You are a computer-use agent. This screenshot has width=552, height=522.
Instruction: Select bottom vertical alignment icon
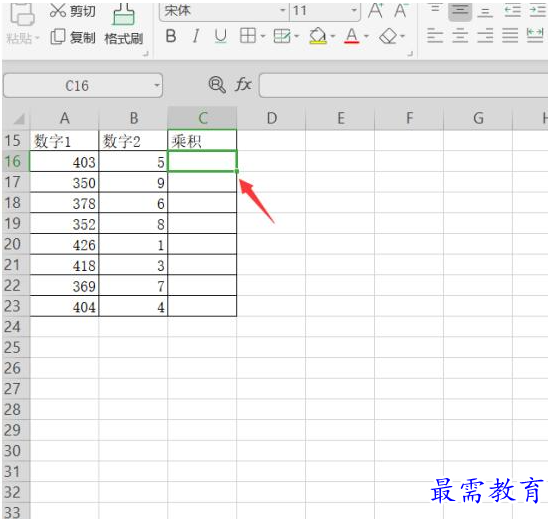click(485, 11)
